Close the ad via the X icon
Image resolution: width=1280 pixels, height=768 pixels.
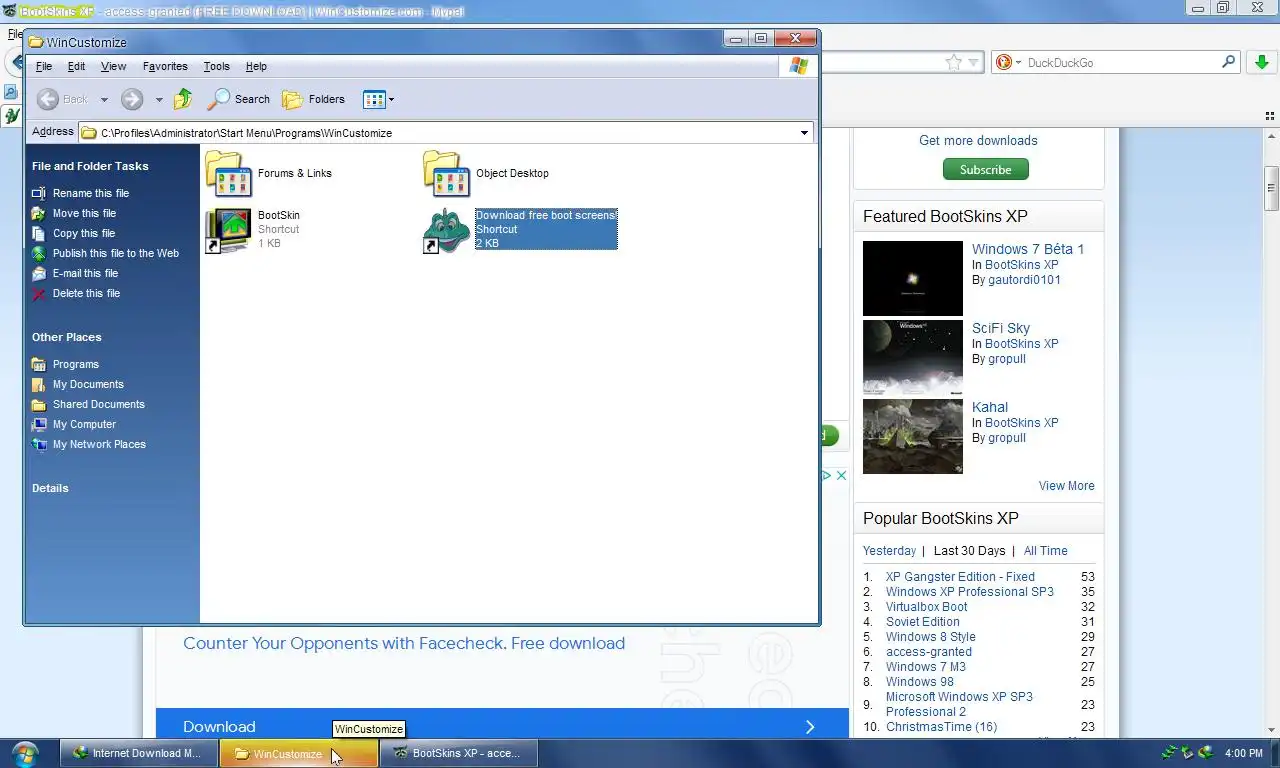click(x=842, y=475)
